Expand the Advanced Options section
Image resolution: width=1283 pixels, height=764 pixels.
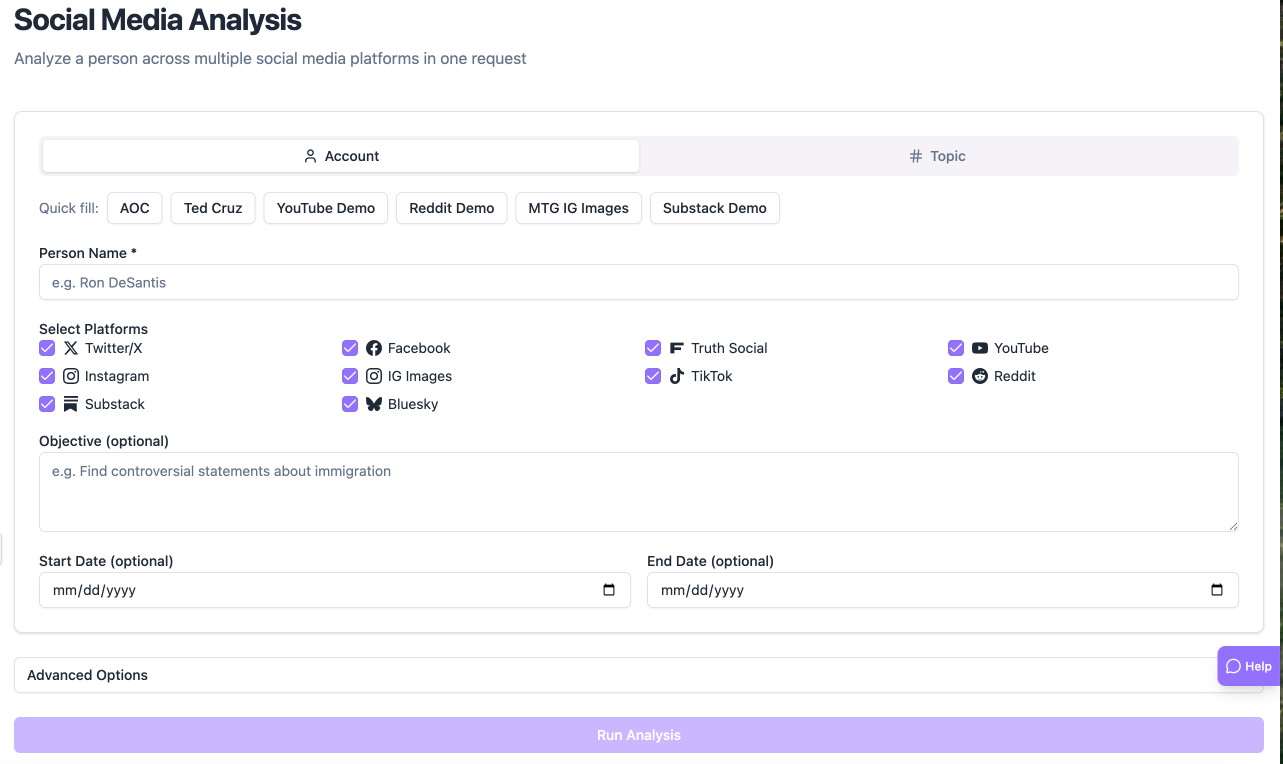[638, 675]
